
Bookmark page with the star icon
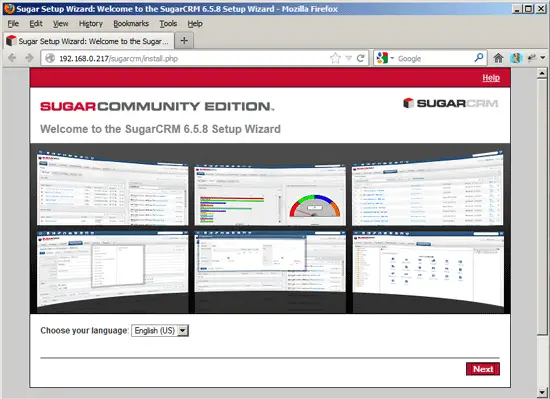(335, 58)
